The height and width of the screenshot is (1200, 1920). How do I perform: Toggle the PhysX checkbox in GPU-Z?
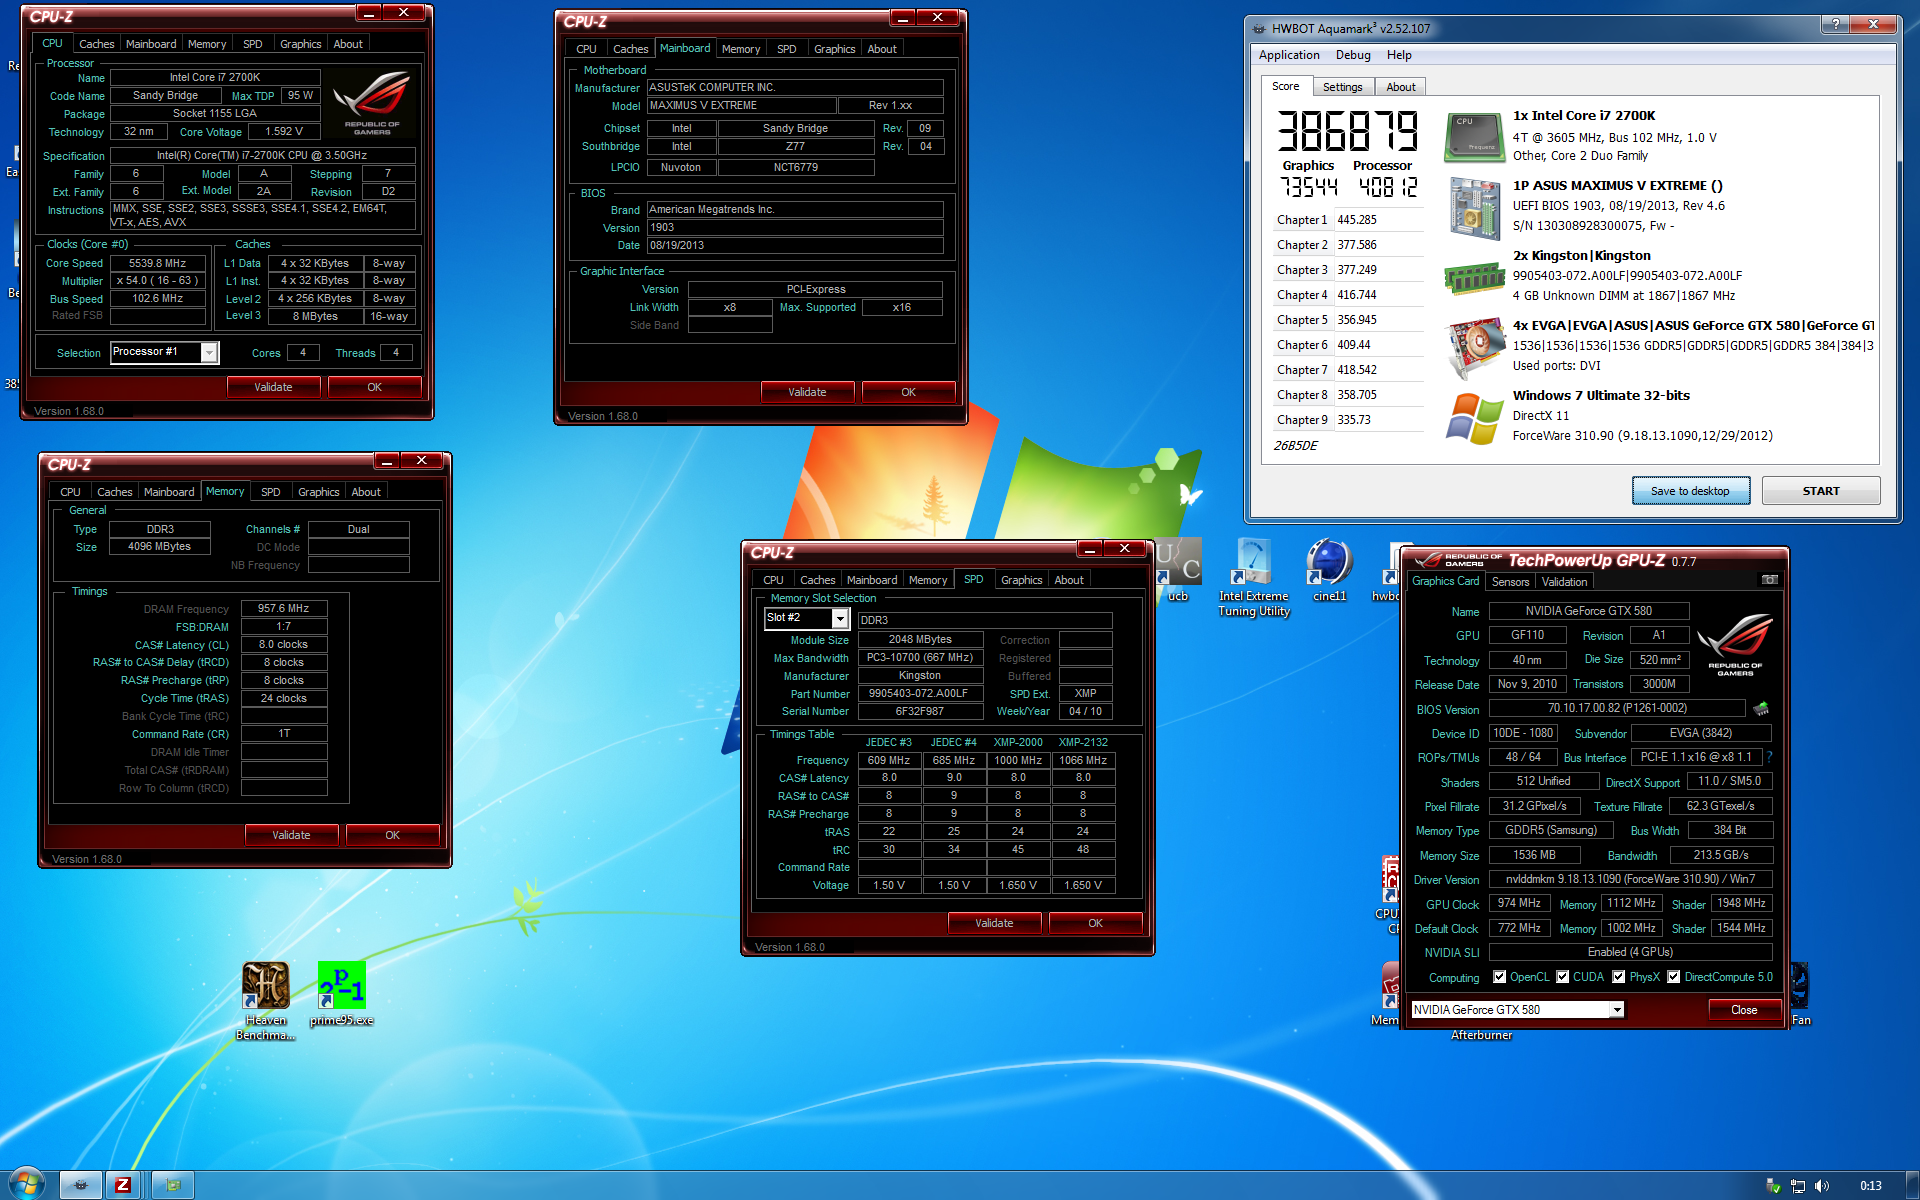[x=1618, y=977]
